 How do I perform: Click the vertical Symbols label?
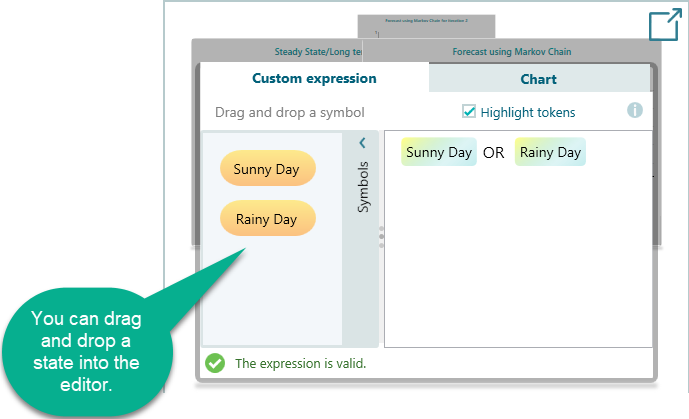coord(363,187)
